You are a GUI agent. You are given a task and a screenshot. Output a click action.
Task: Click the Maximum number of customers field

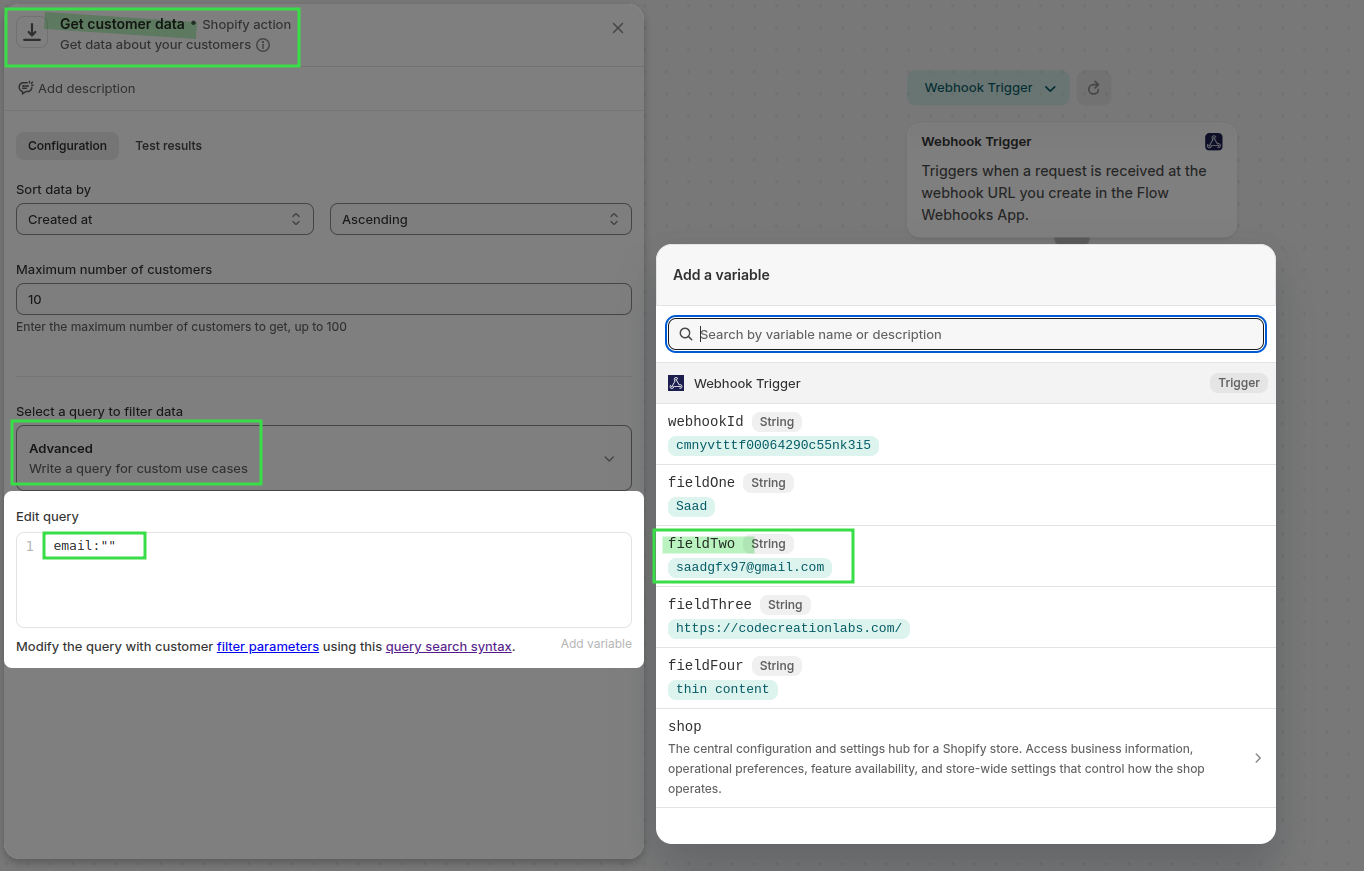[x=323, y=299]
